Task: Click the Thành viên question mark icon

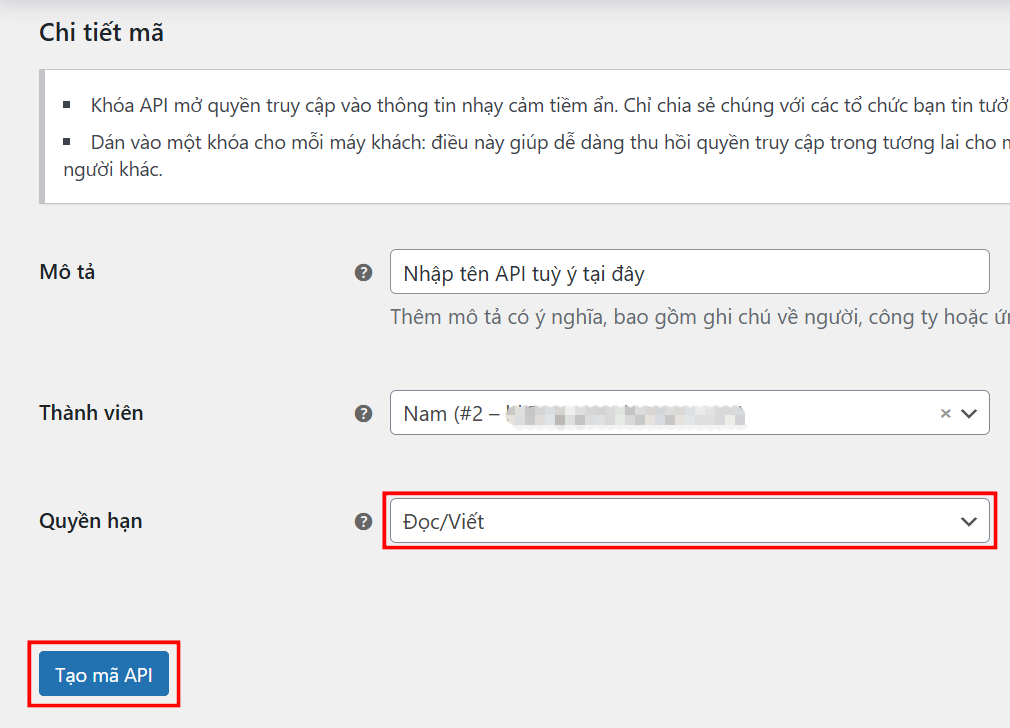Action: click(364, 412)
